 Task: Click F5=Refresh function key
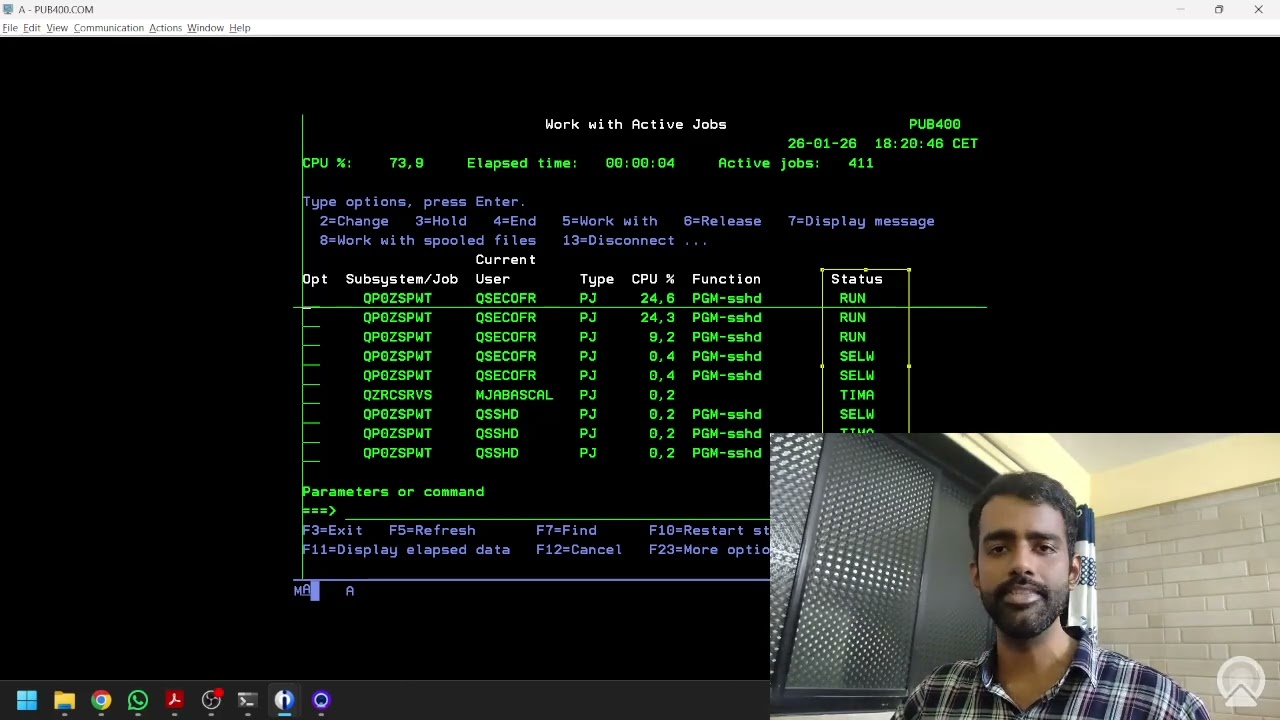point(432,530)
